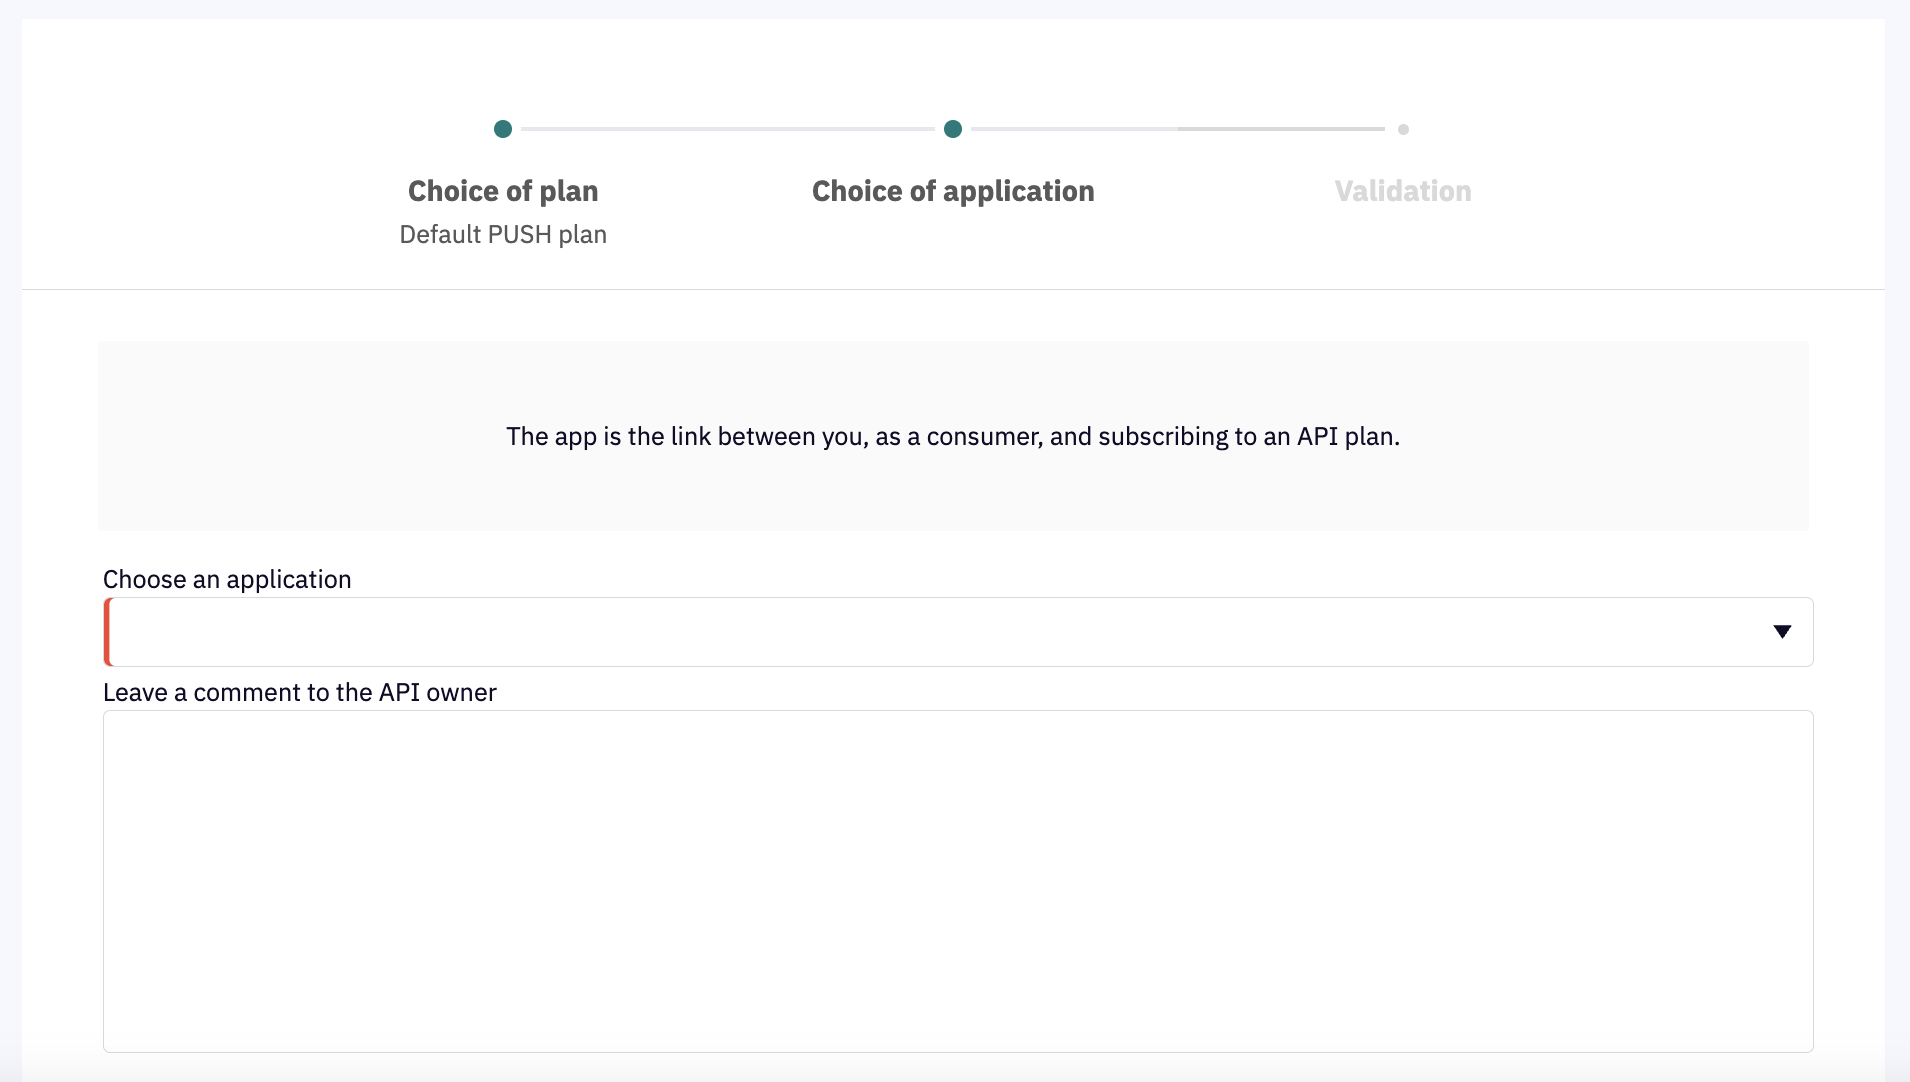Click the Choose an application select field

point(958,632)
